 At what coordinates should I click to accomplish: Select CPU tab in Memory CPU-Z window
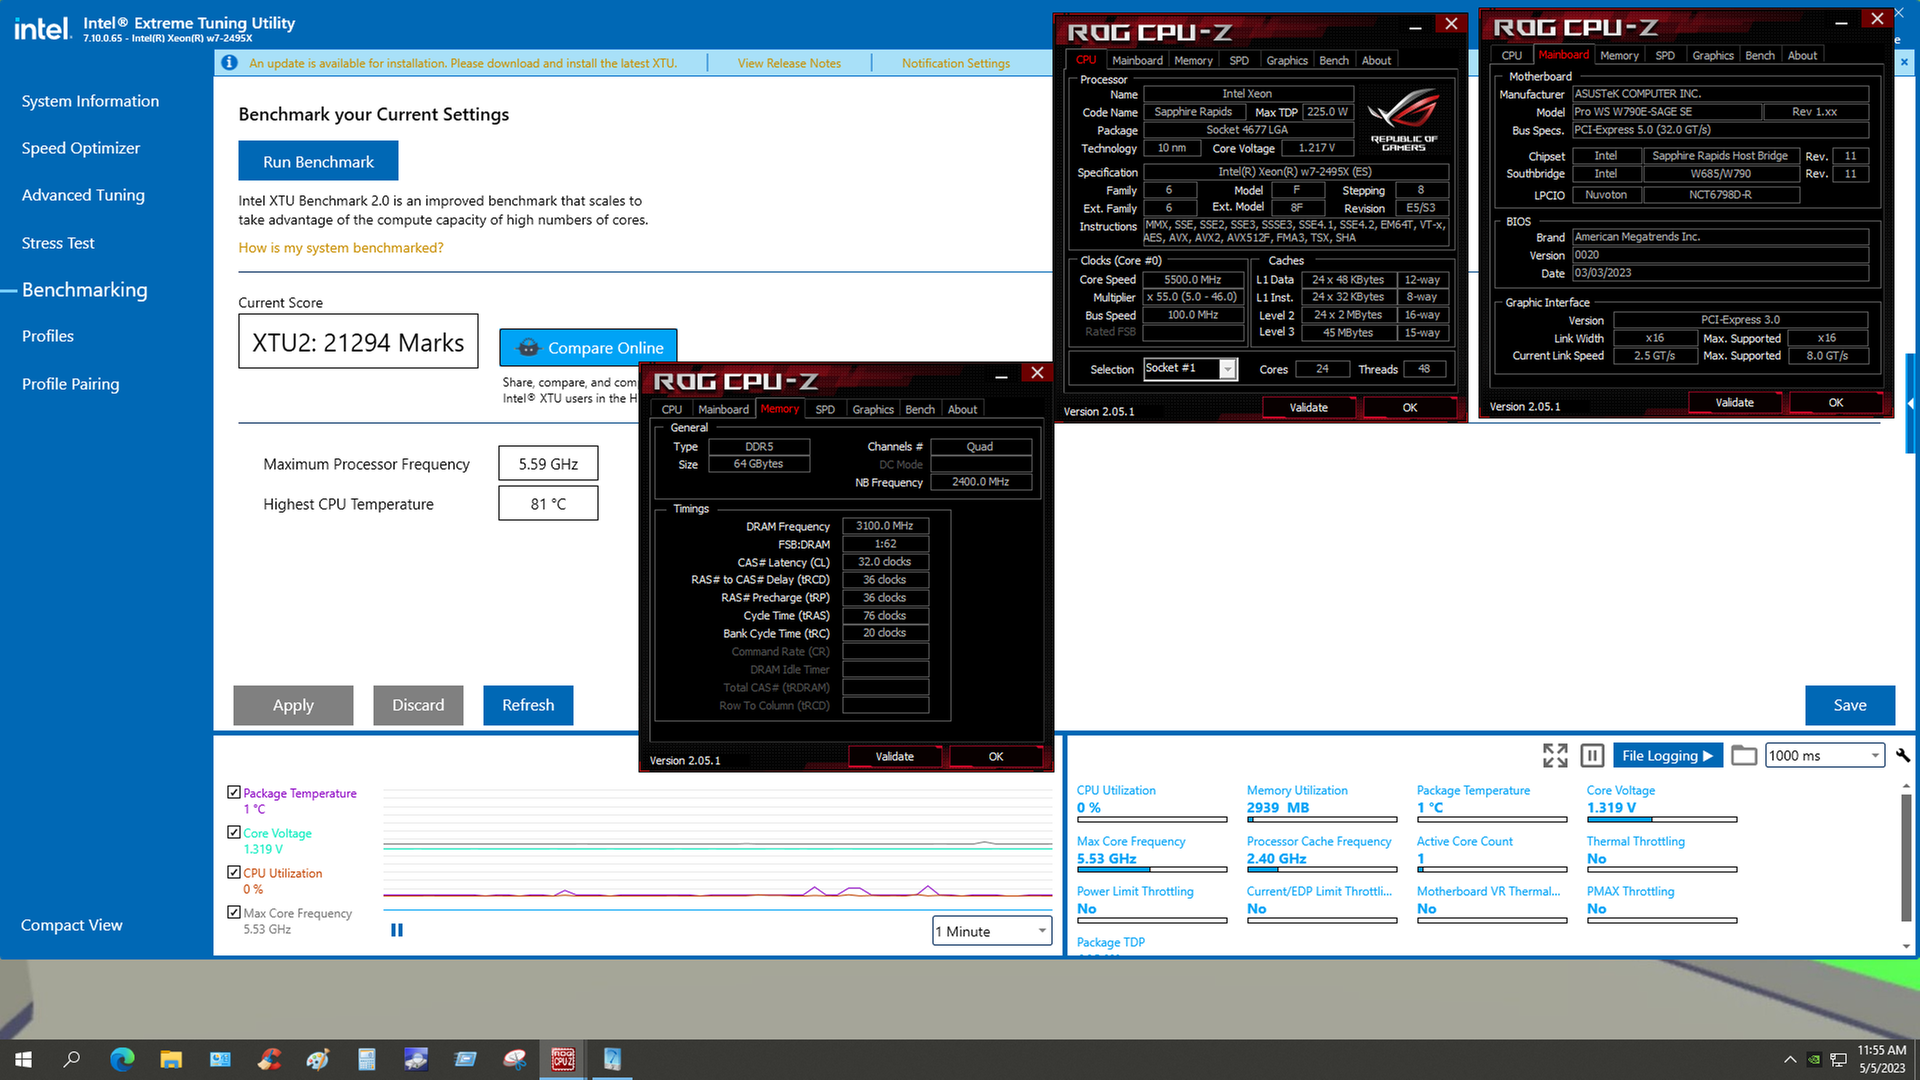[672, 409]
